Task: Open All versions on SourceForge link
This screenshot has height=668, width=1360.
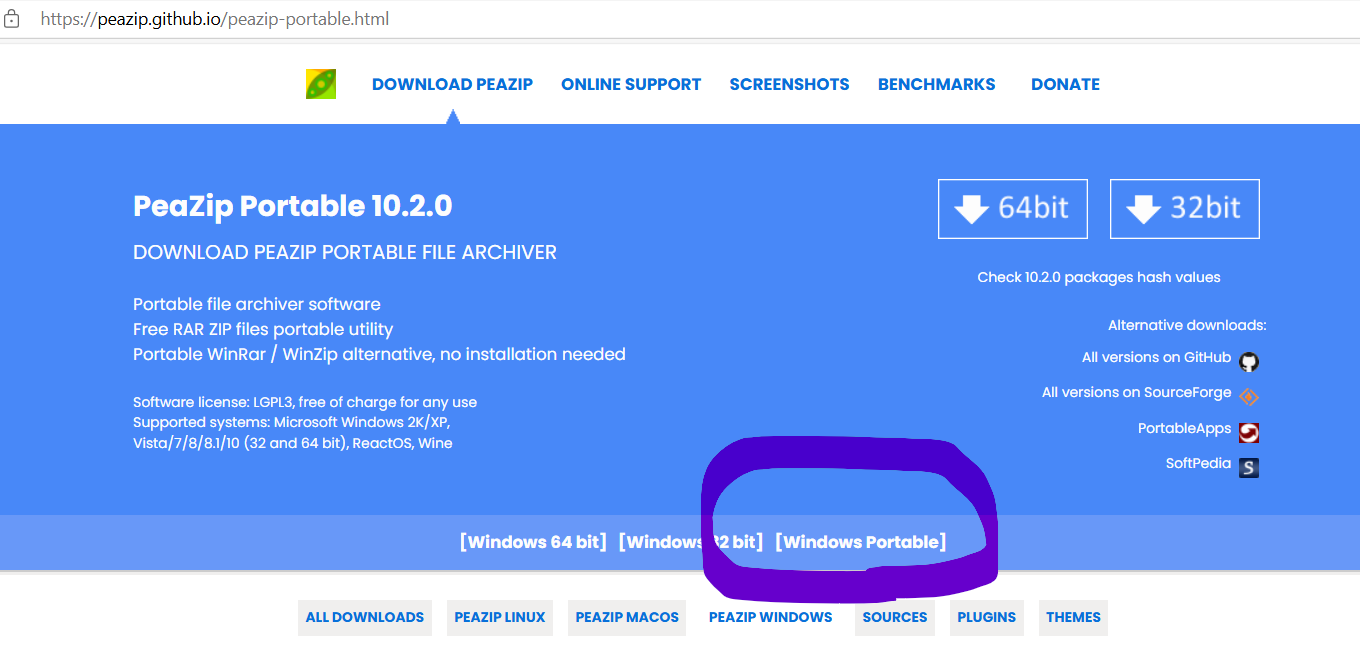Action: [1136, 392]
